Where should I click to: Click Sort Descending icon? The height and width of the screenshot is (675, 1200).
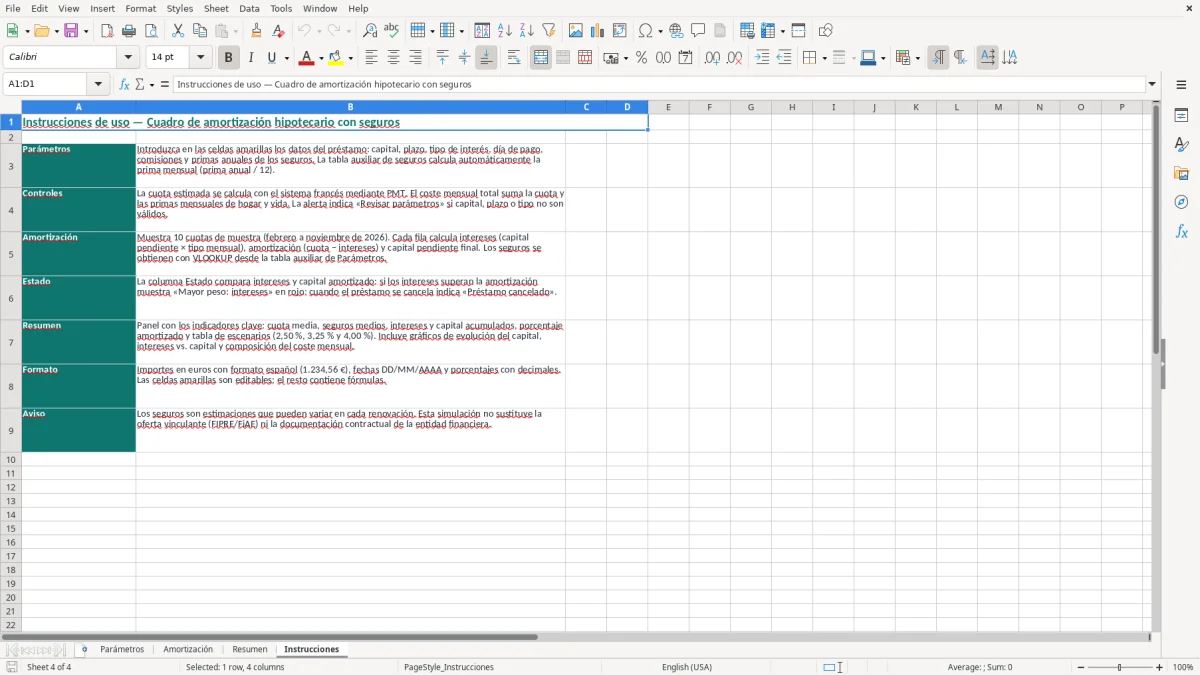click(x=527, y=31)
